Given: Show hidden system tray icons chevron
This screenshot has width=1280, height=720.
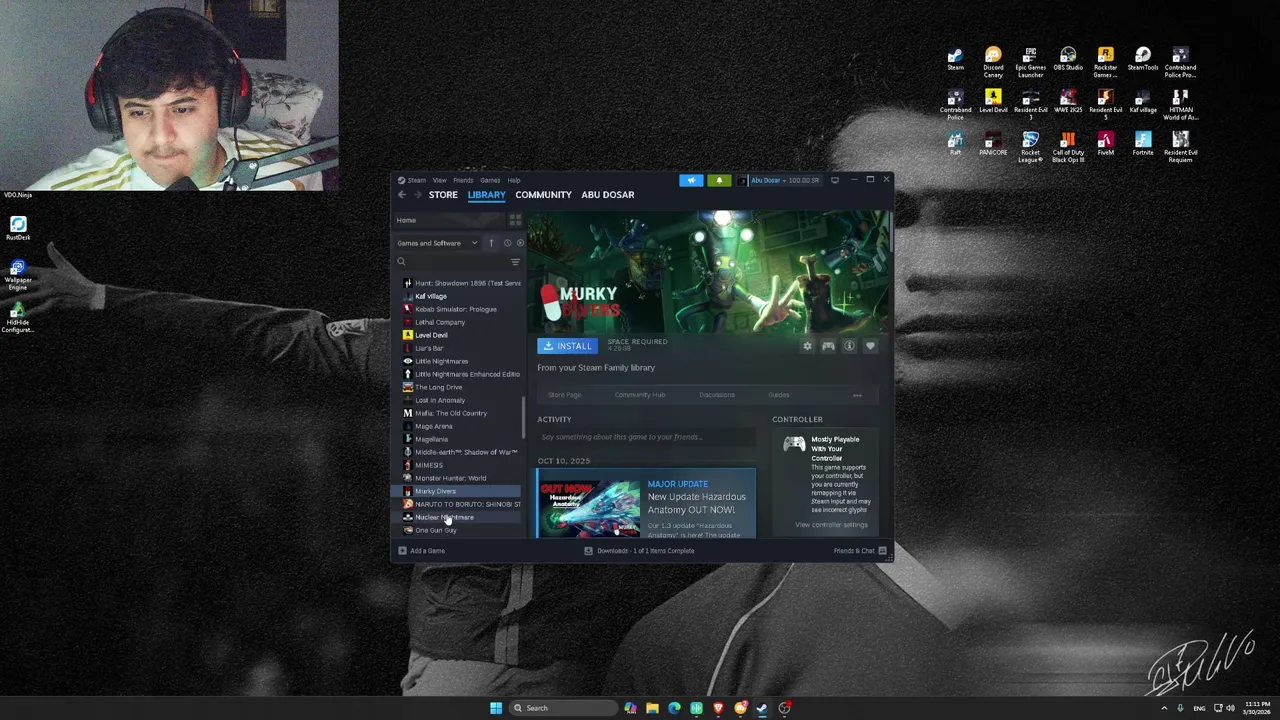Looking at the screenshot, I should point(1164,708).
